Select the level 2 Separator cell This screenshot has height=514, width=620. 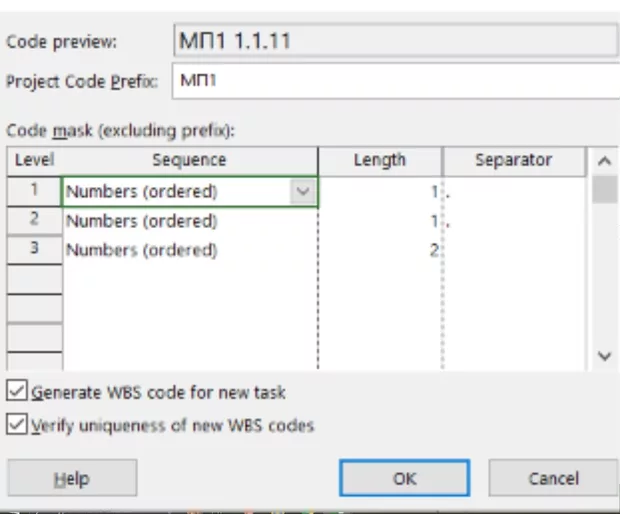(x=514, y=221)
